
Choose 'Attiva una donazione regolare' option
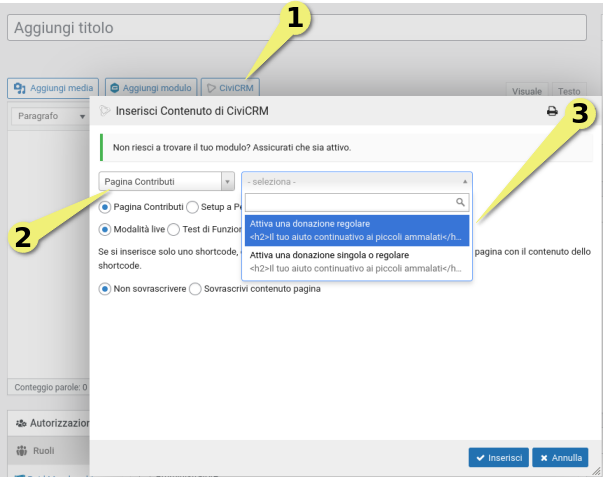pyautogui.click(x=357, y=230)
